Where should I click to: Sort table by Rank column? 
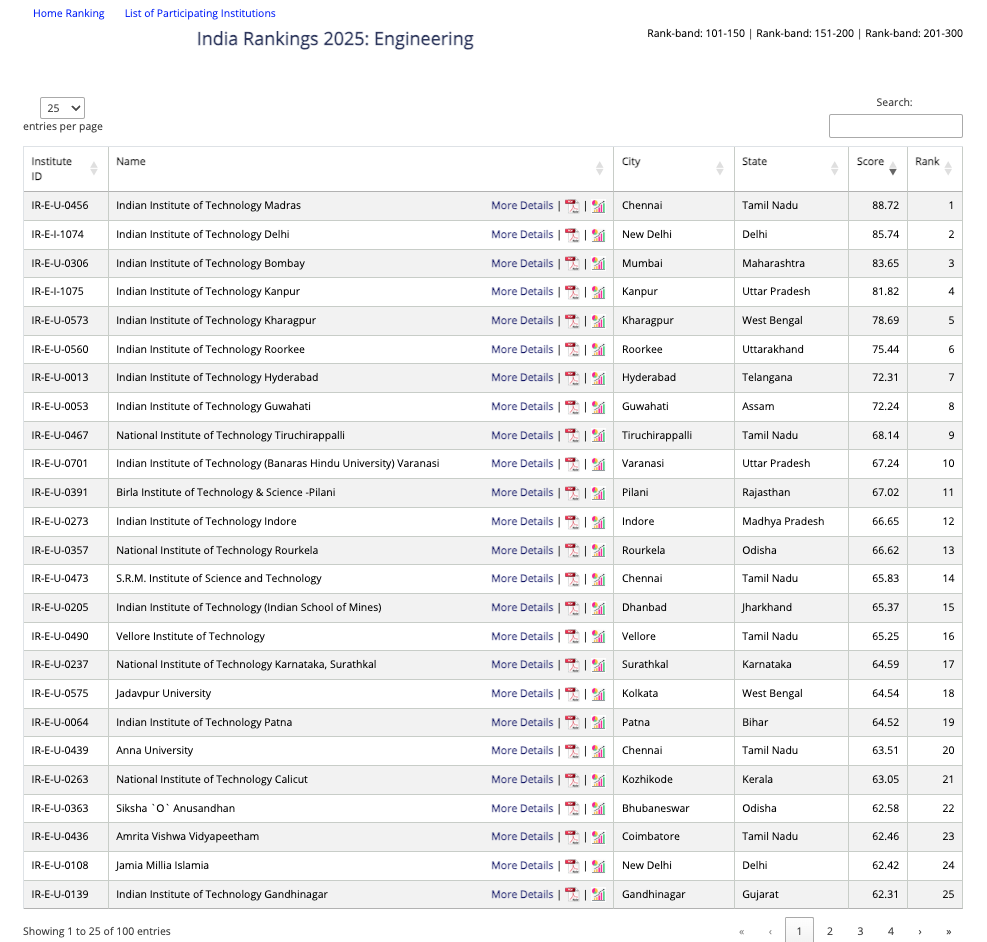click(935, 169)
